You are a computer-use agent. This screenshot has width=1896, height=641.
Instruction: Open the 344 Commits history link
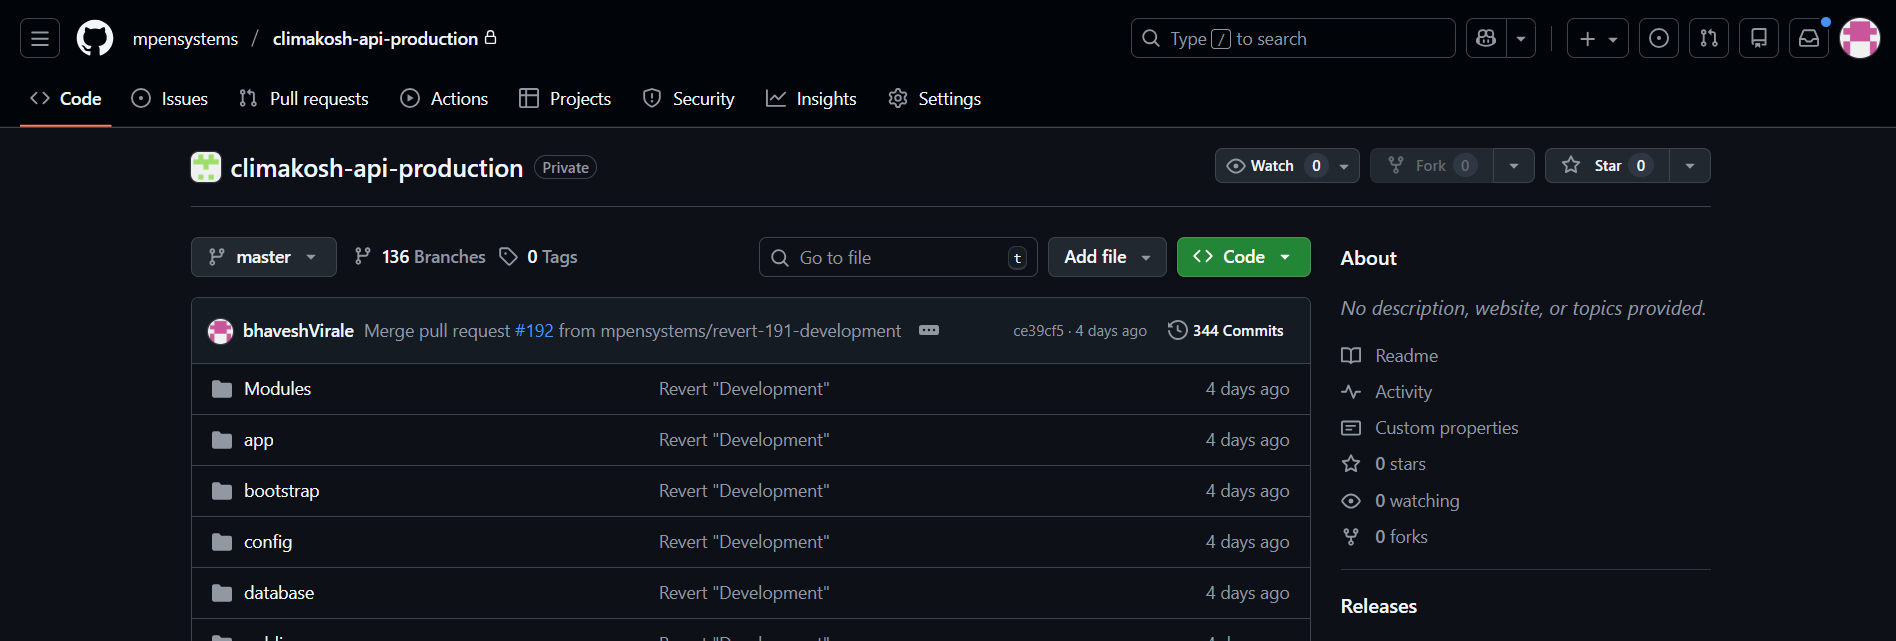tap(1226, 331)
